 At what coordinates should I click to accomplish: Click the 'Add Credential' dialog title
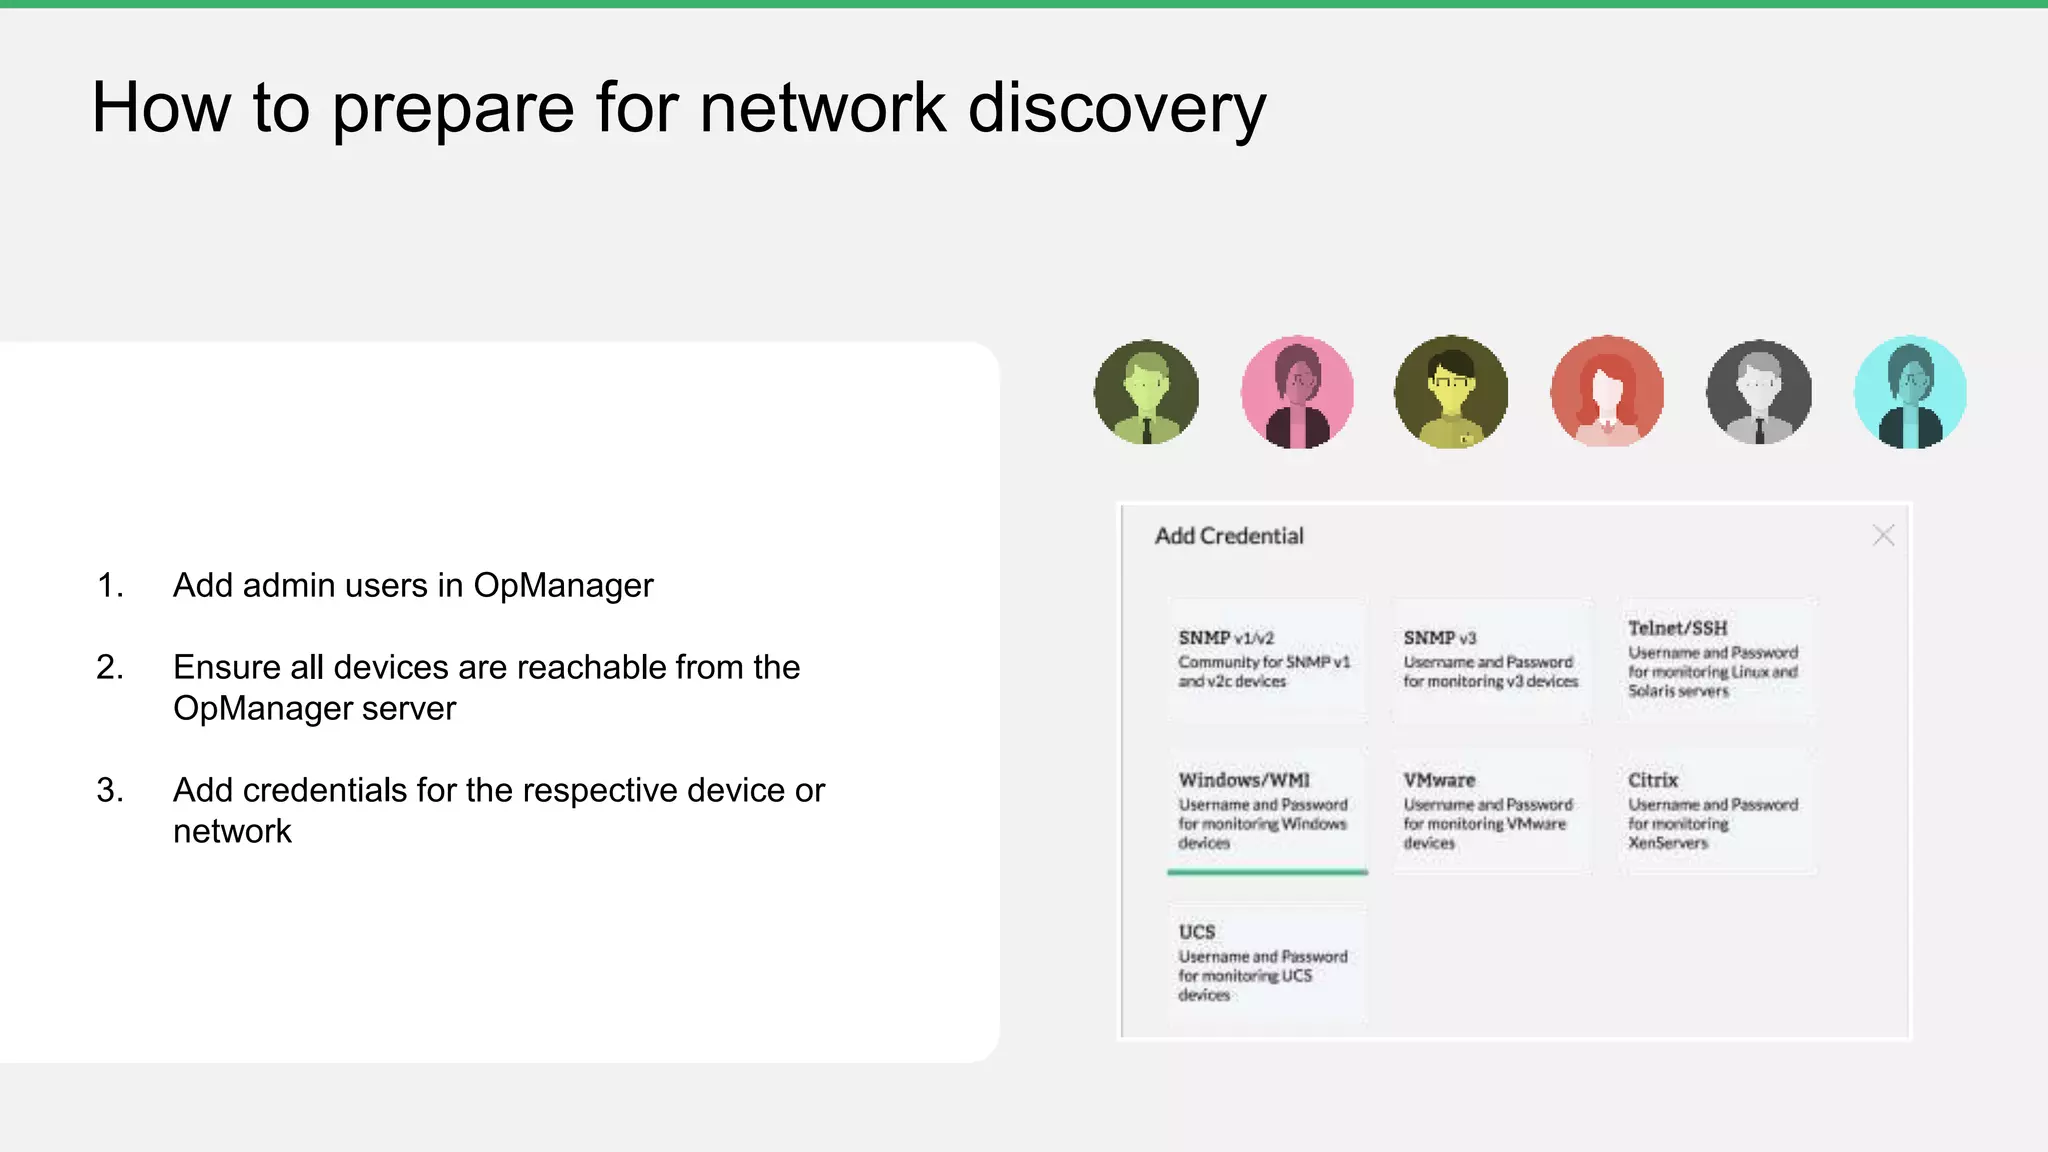(1229, 536)
